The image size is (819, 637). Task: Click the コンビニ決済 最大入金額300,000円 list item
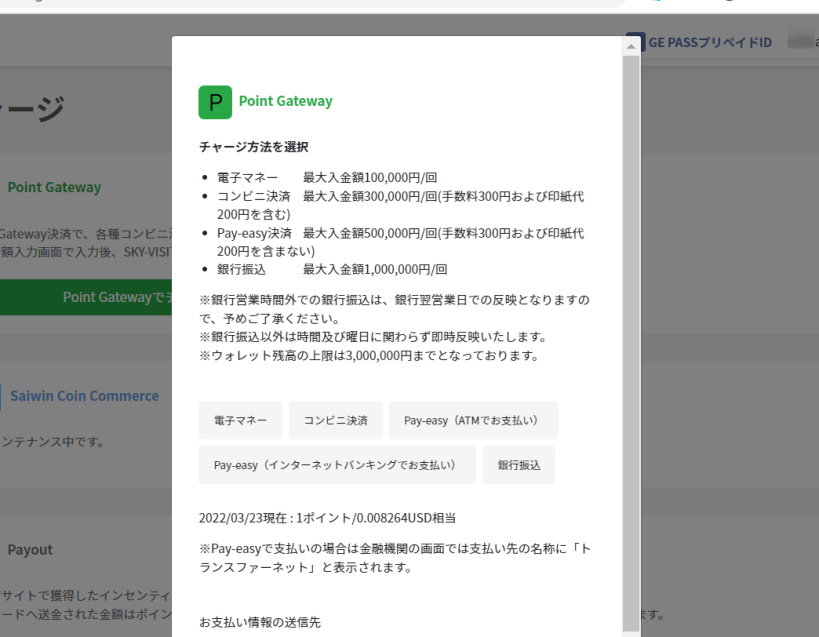(x=401, y=205)
